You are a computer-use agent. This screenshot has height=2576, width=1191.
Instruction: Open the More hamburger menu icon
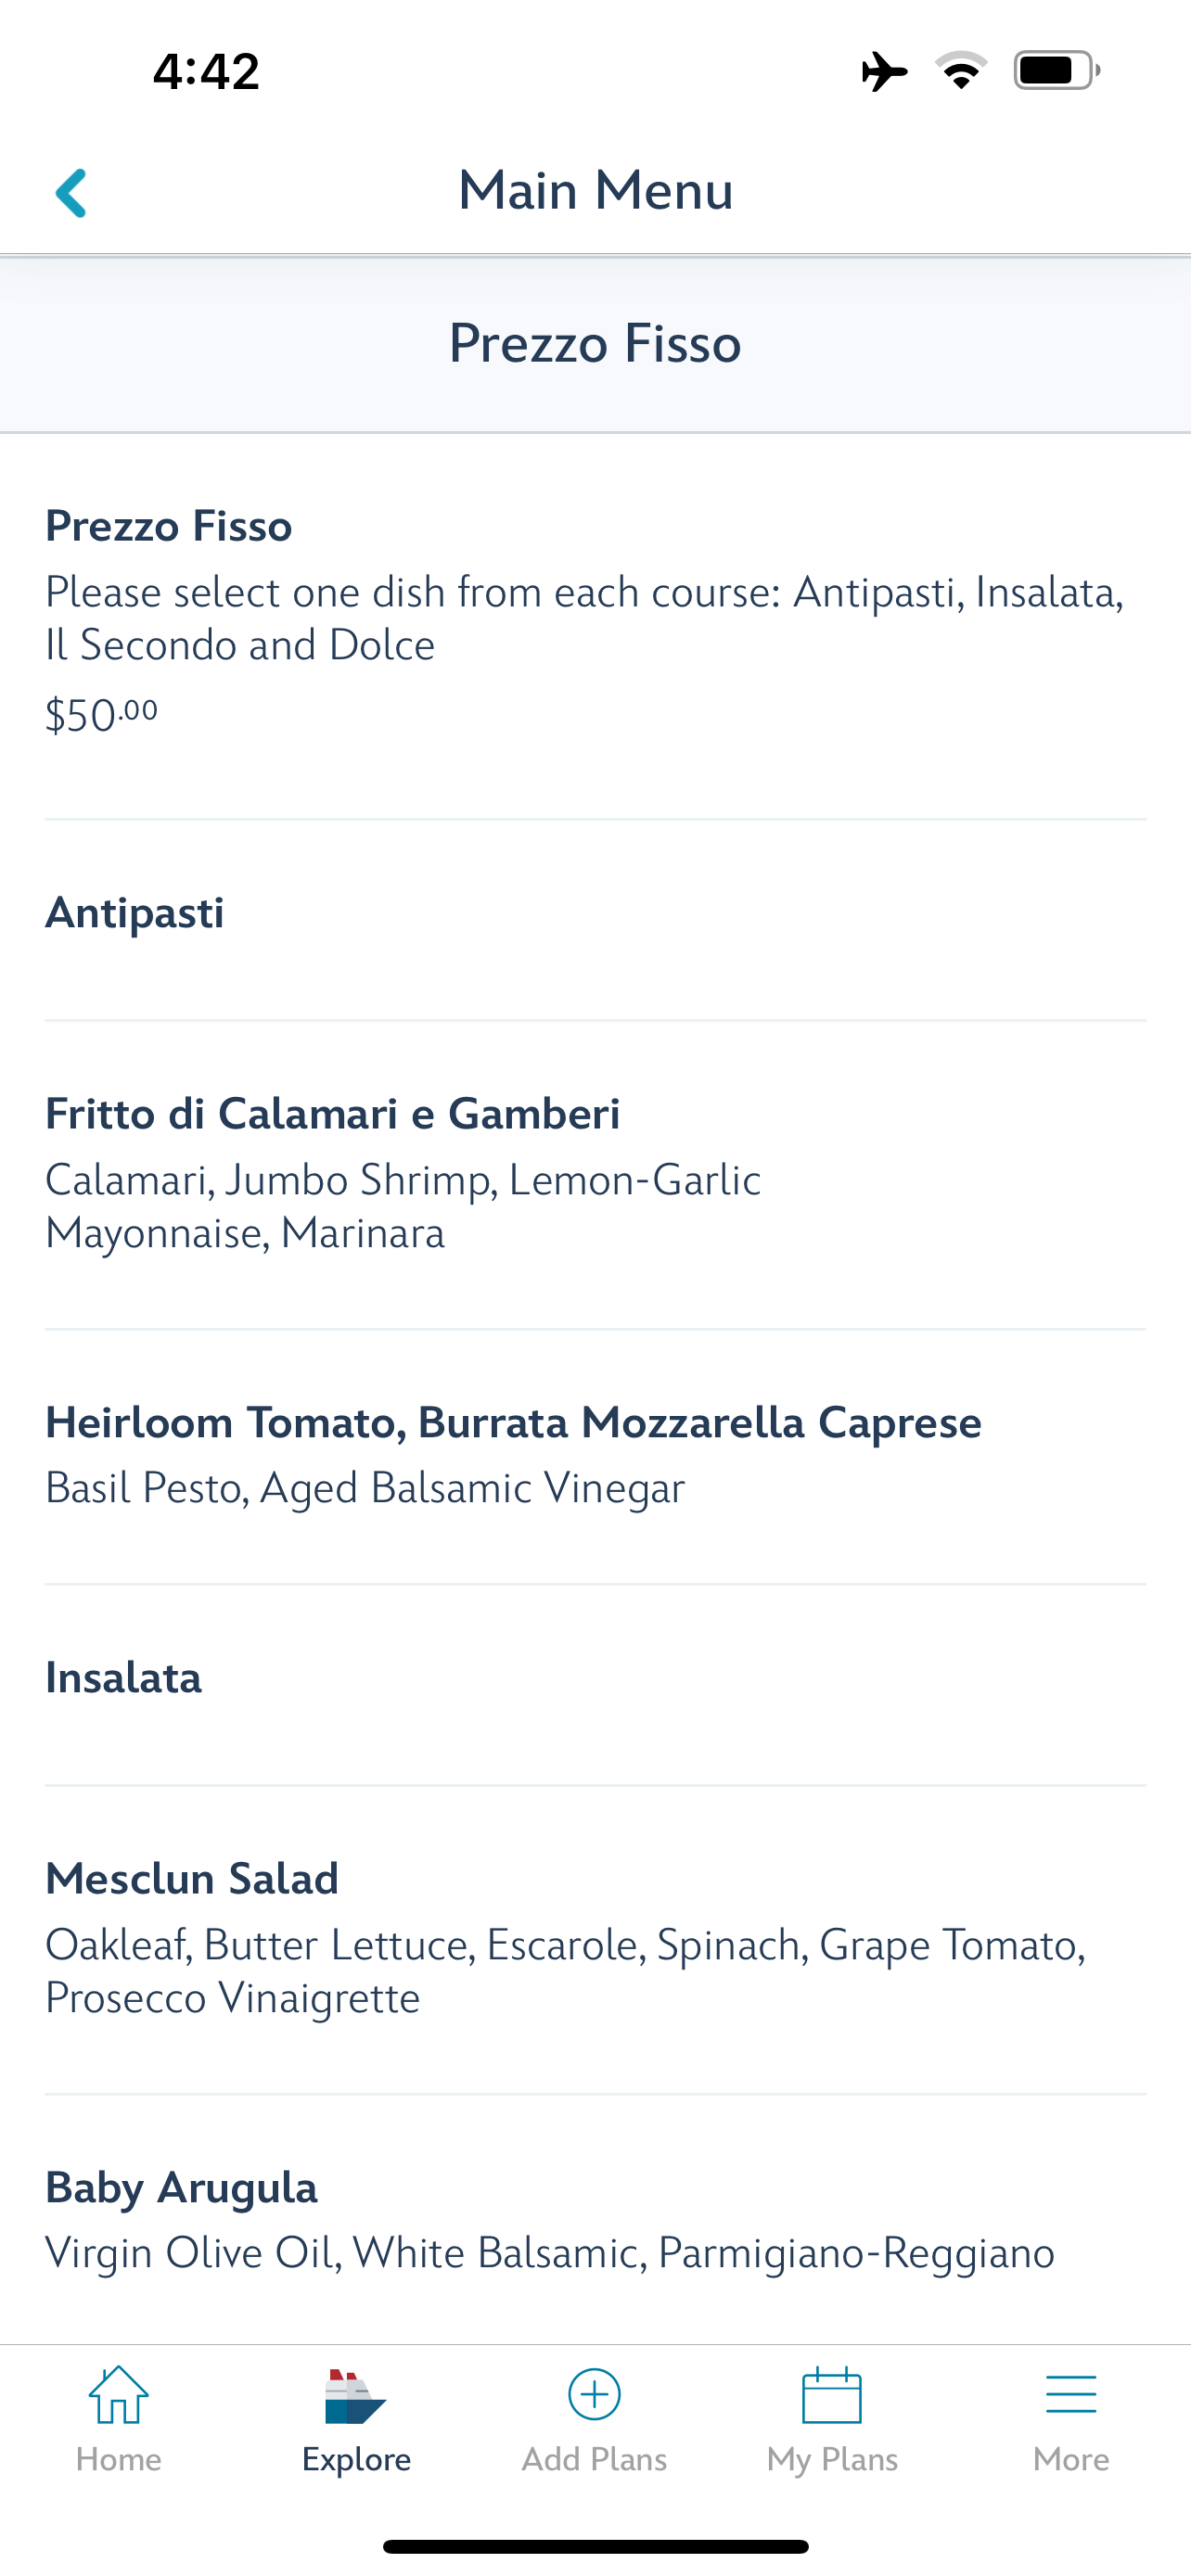click(1071, 2394)
